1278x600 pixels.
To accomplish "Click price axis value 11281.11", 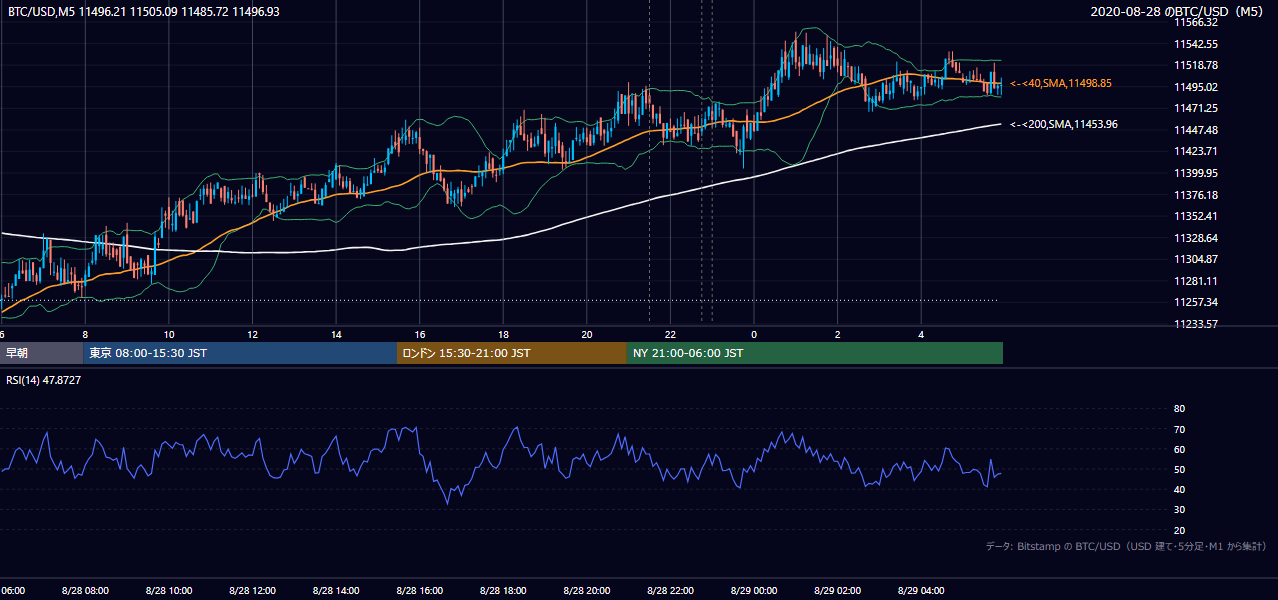I will point(1195,281).
